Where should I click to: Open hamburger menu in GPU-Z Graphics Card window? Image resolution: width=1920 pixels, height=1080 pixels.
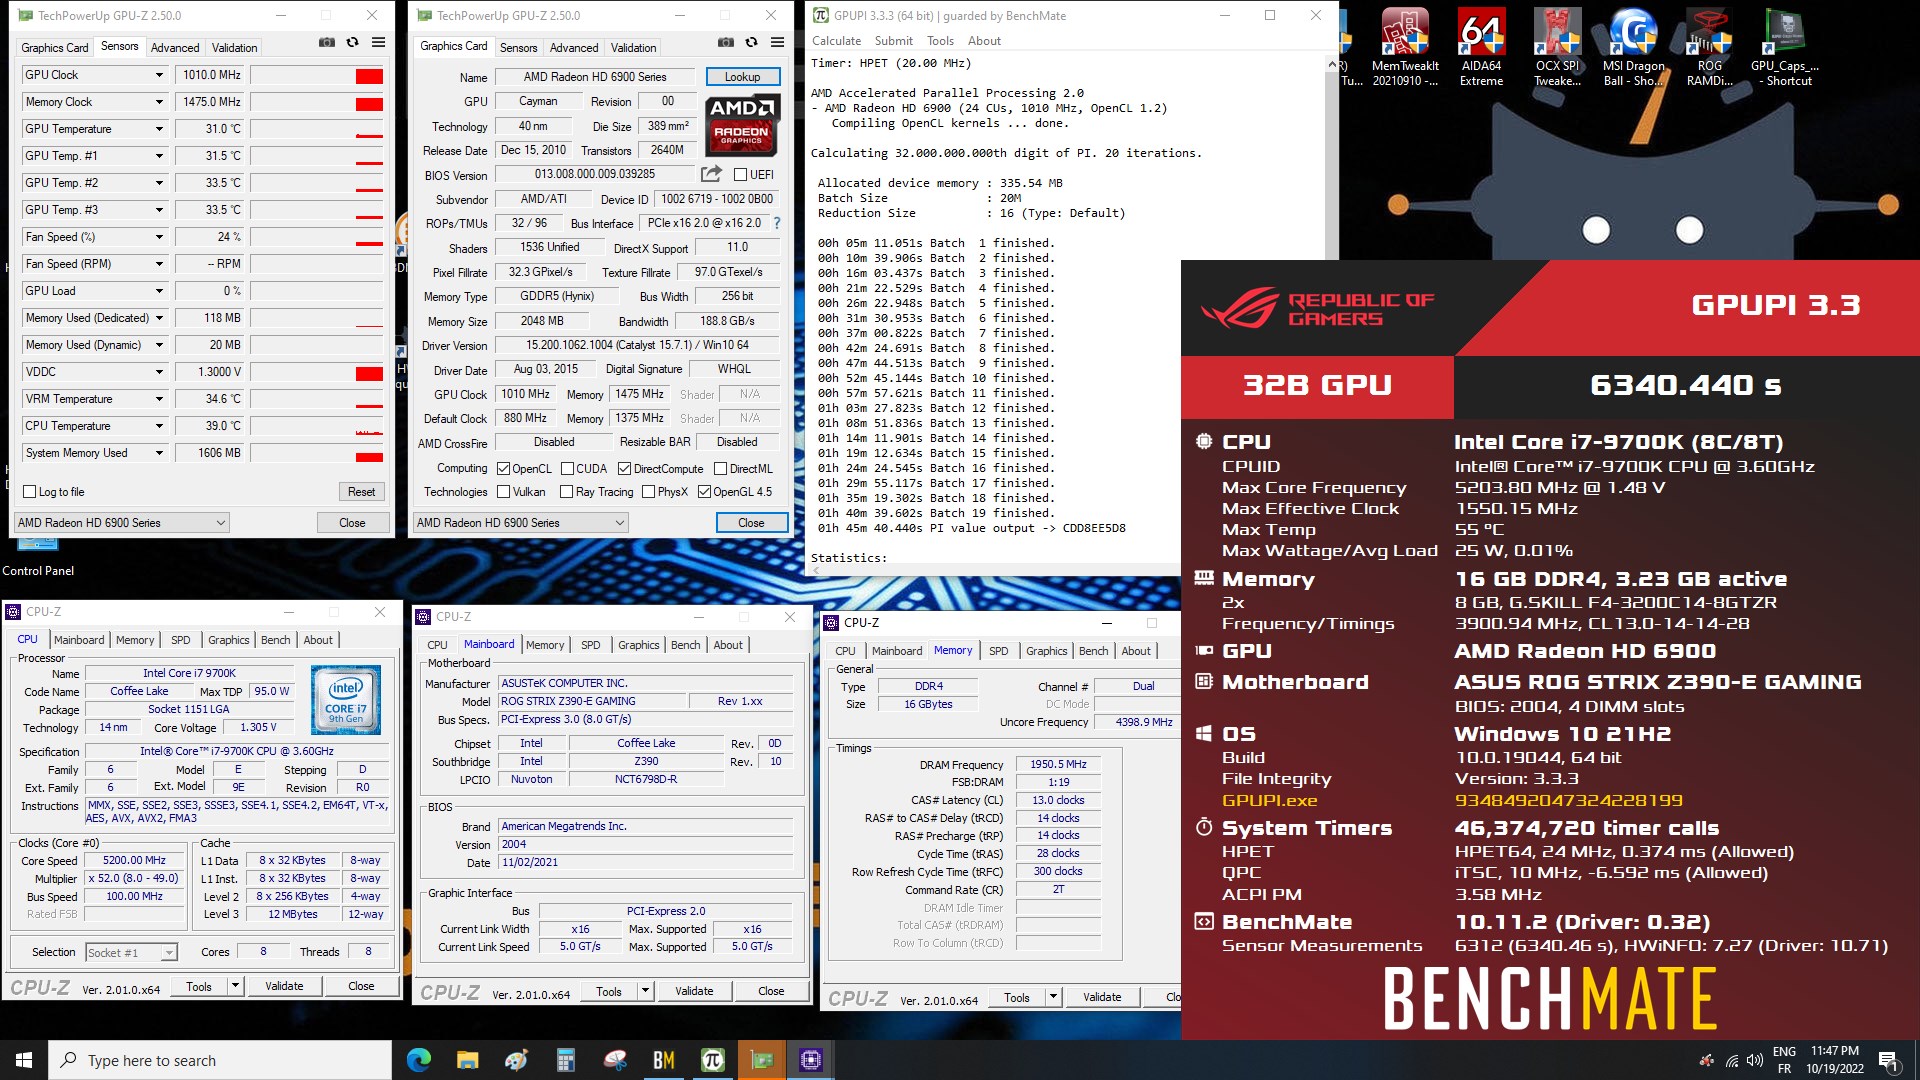click(777, 43)
